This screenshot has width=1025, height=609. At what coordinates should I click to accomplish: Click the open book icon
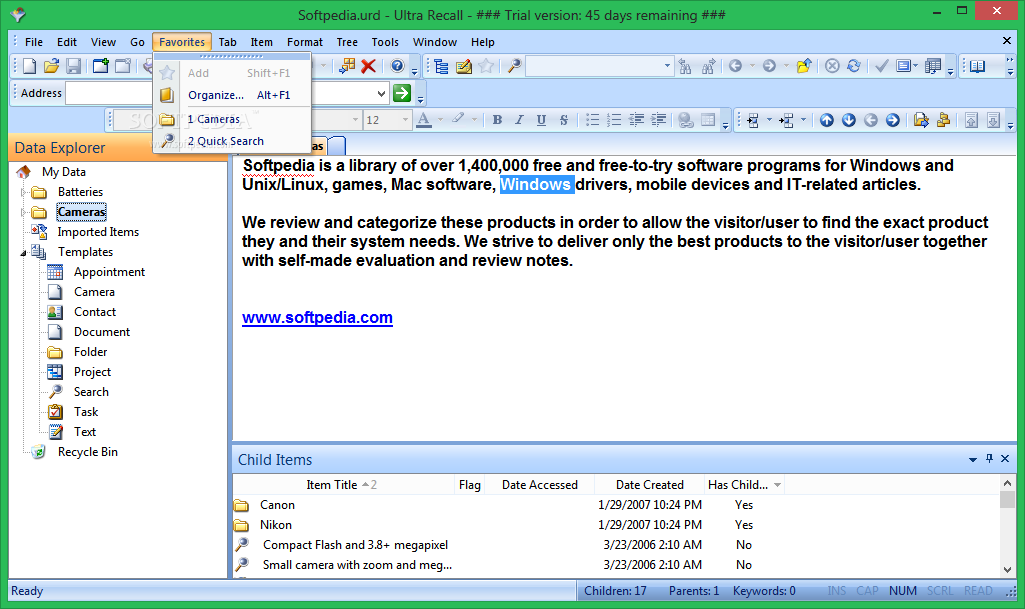(x=977, y=66)
